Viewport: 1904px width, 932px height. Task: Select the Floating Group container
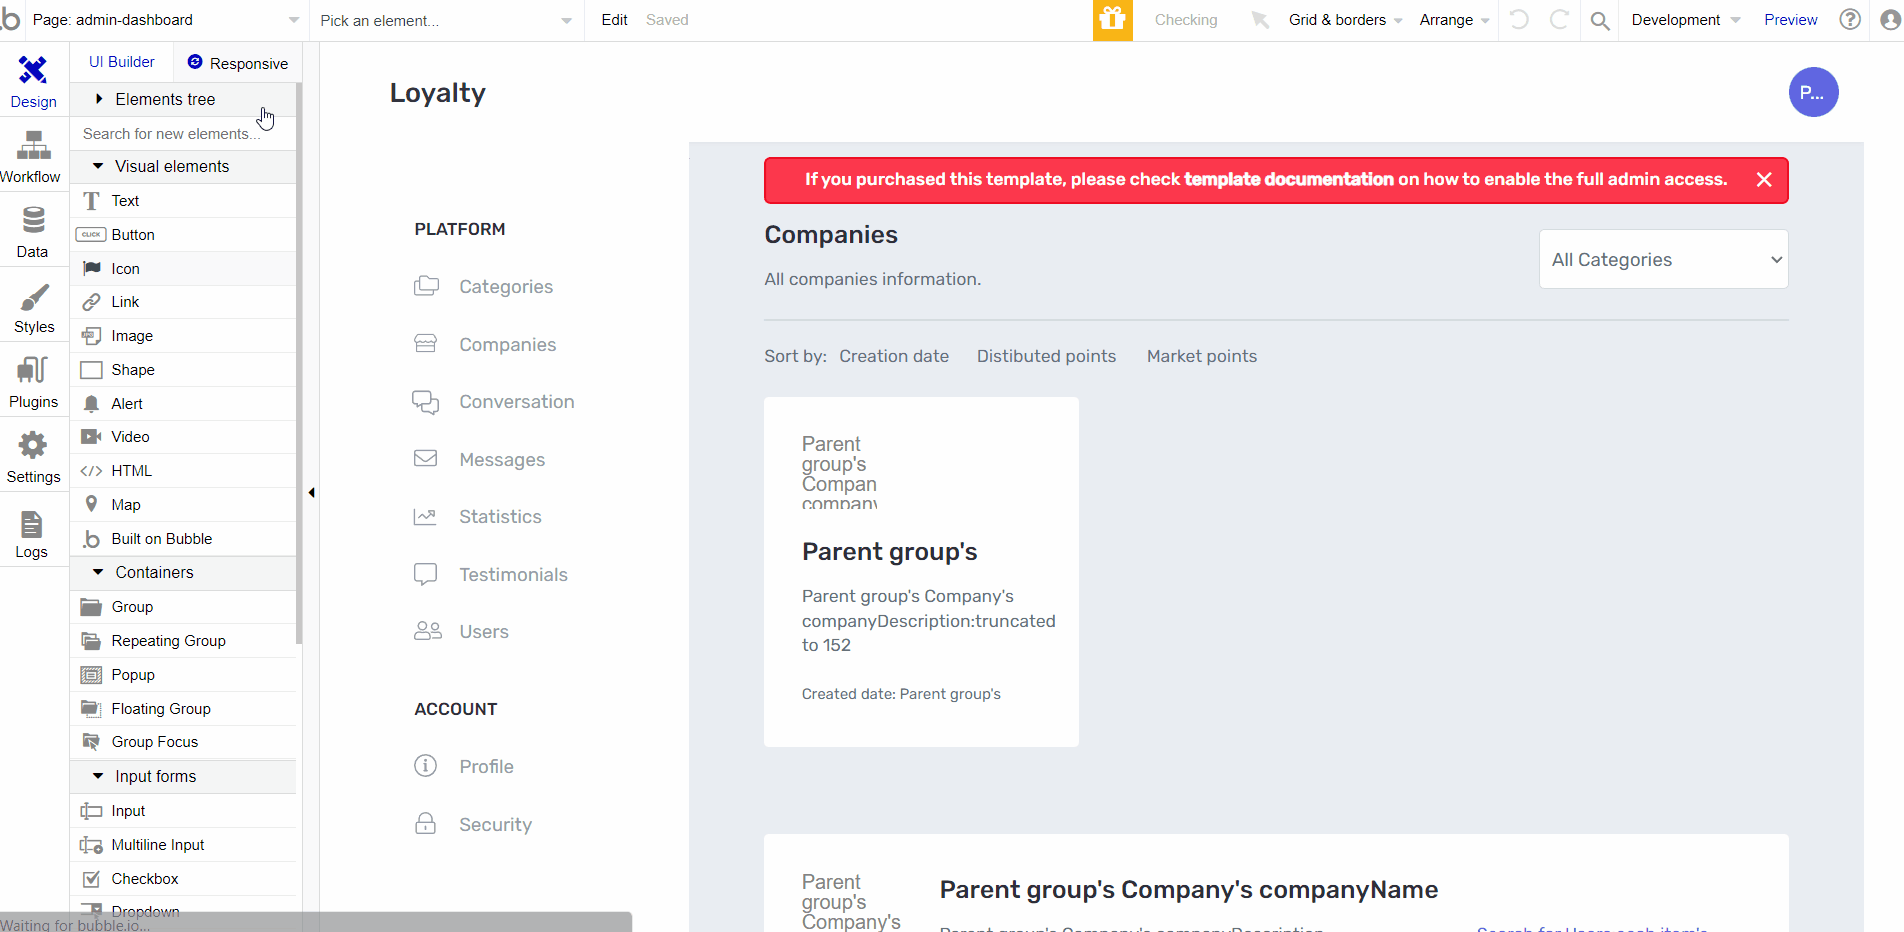pyautogui.click(x=183, y=709)
